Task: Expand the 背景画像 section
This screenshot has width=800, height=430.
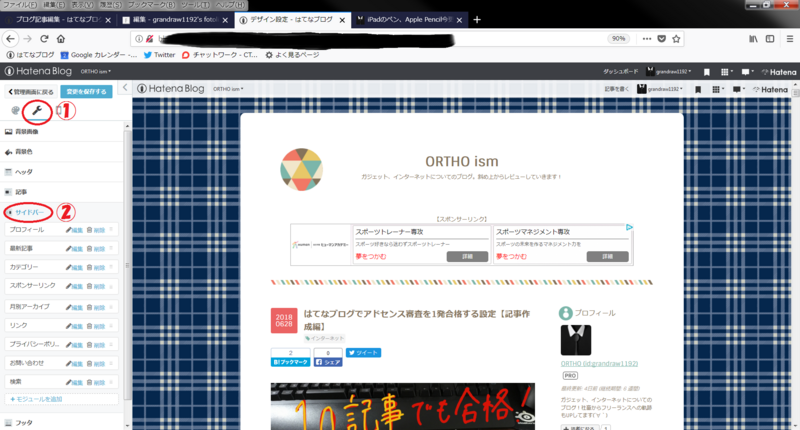Action: (x=62, y=132)
